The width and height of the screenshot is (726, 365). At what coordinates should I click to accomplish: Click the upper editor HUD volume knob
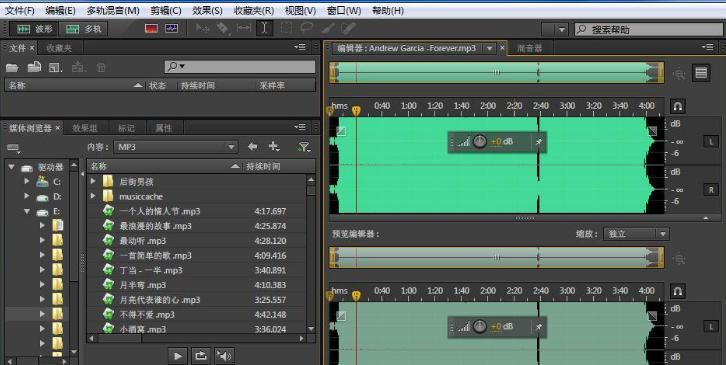[x=480, y=142]
